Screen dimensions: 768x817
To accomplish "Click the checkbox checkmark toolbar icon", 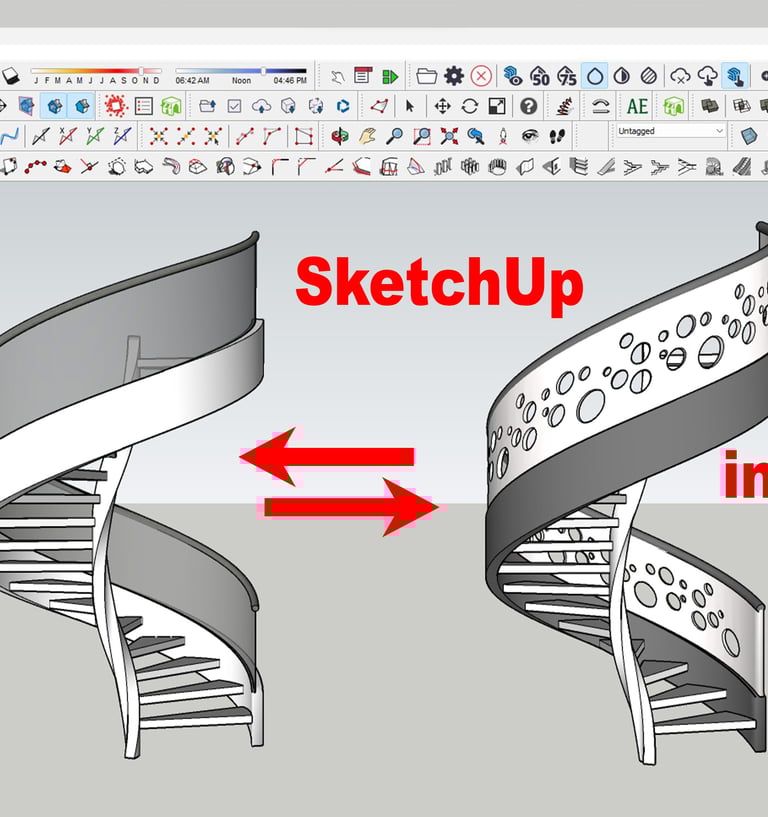I will click(234, 106).
